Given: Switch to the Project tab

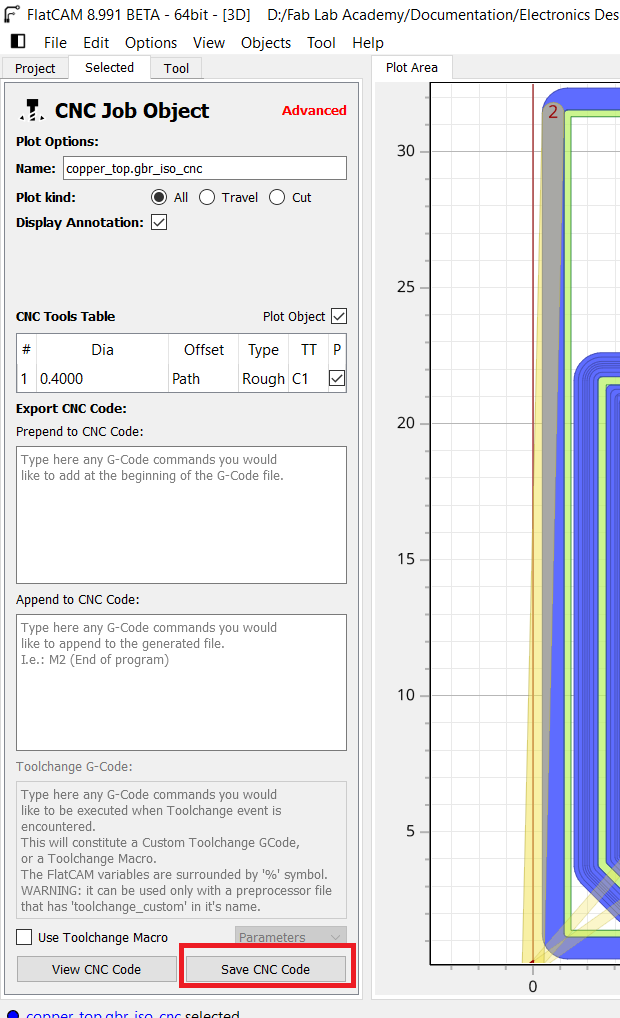Looking at the screenshot, I should [35, 68].
